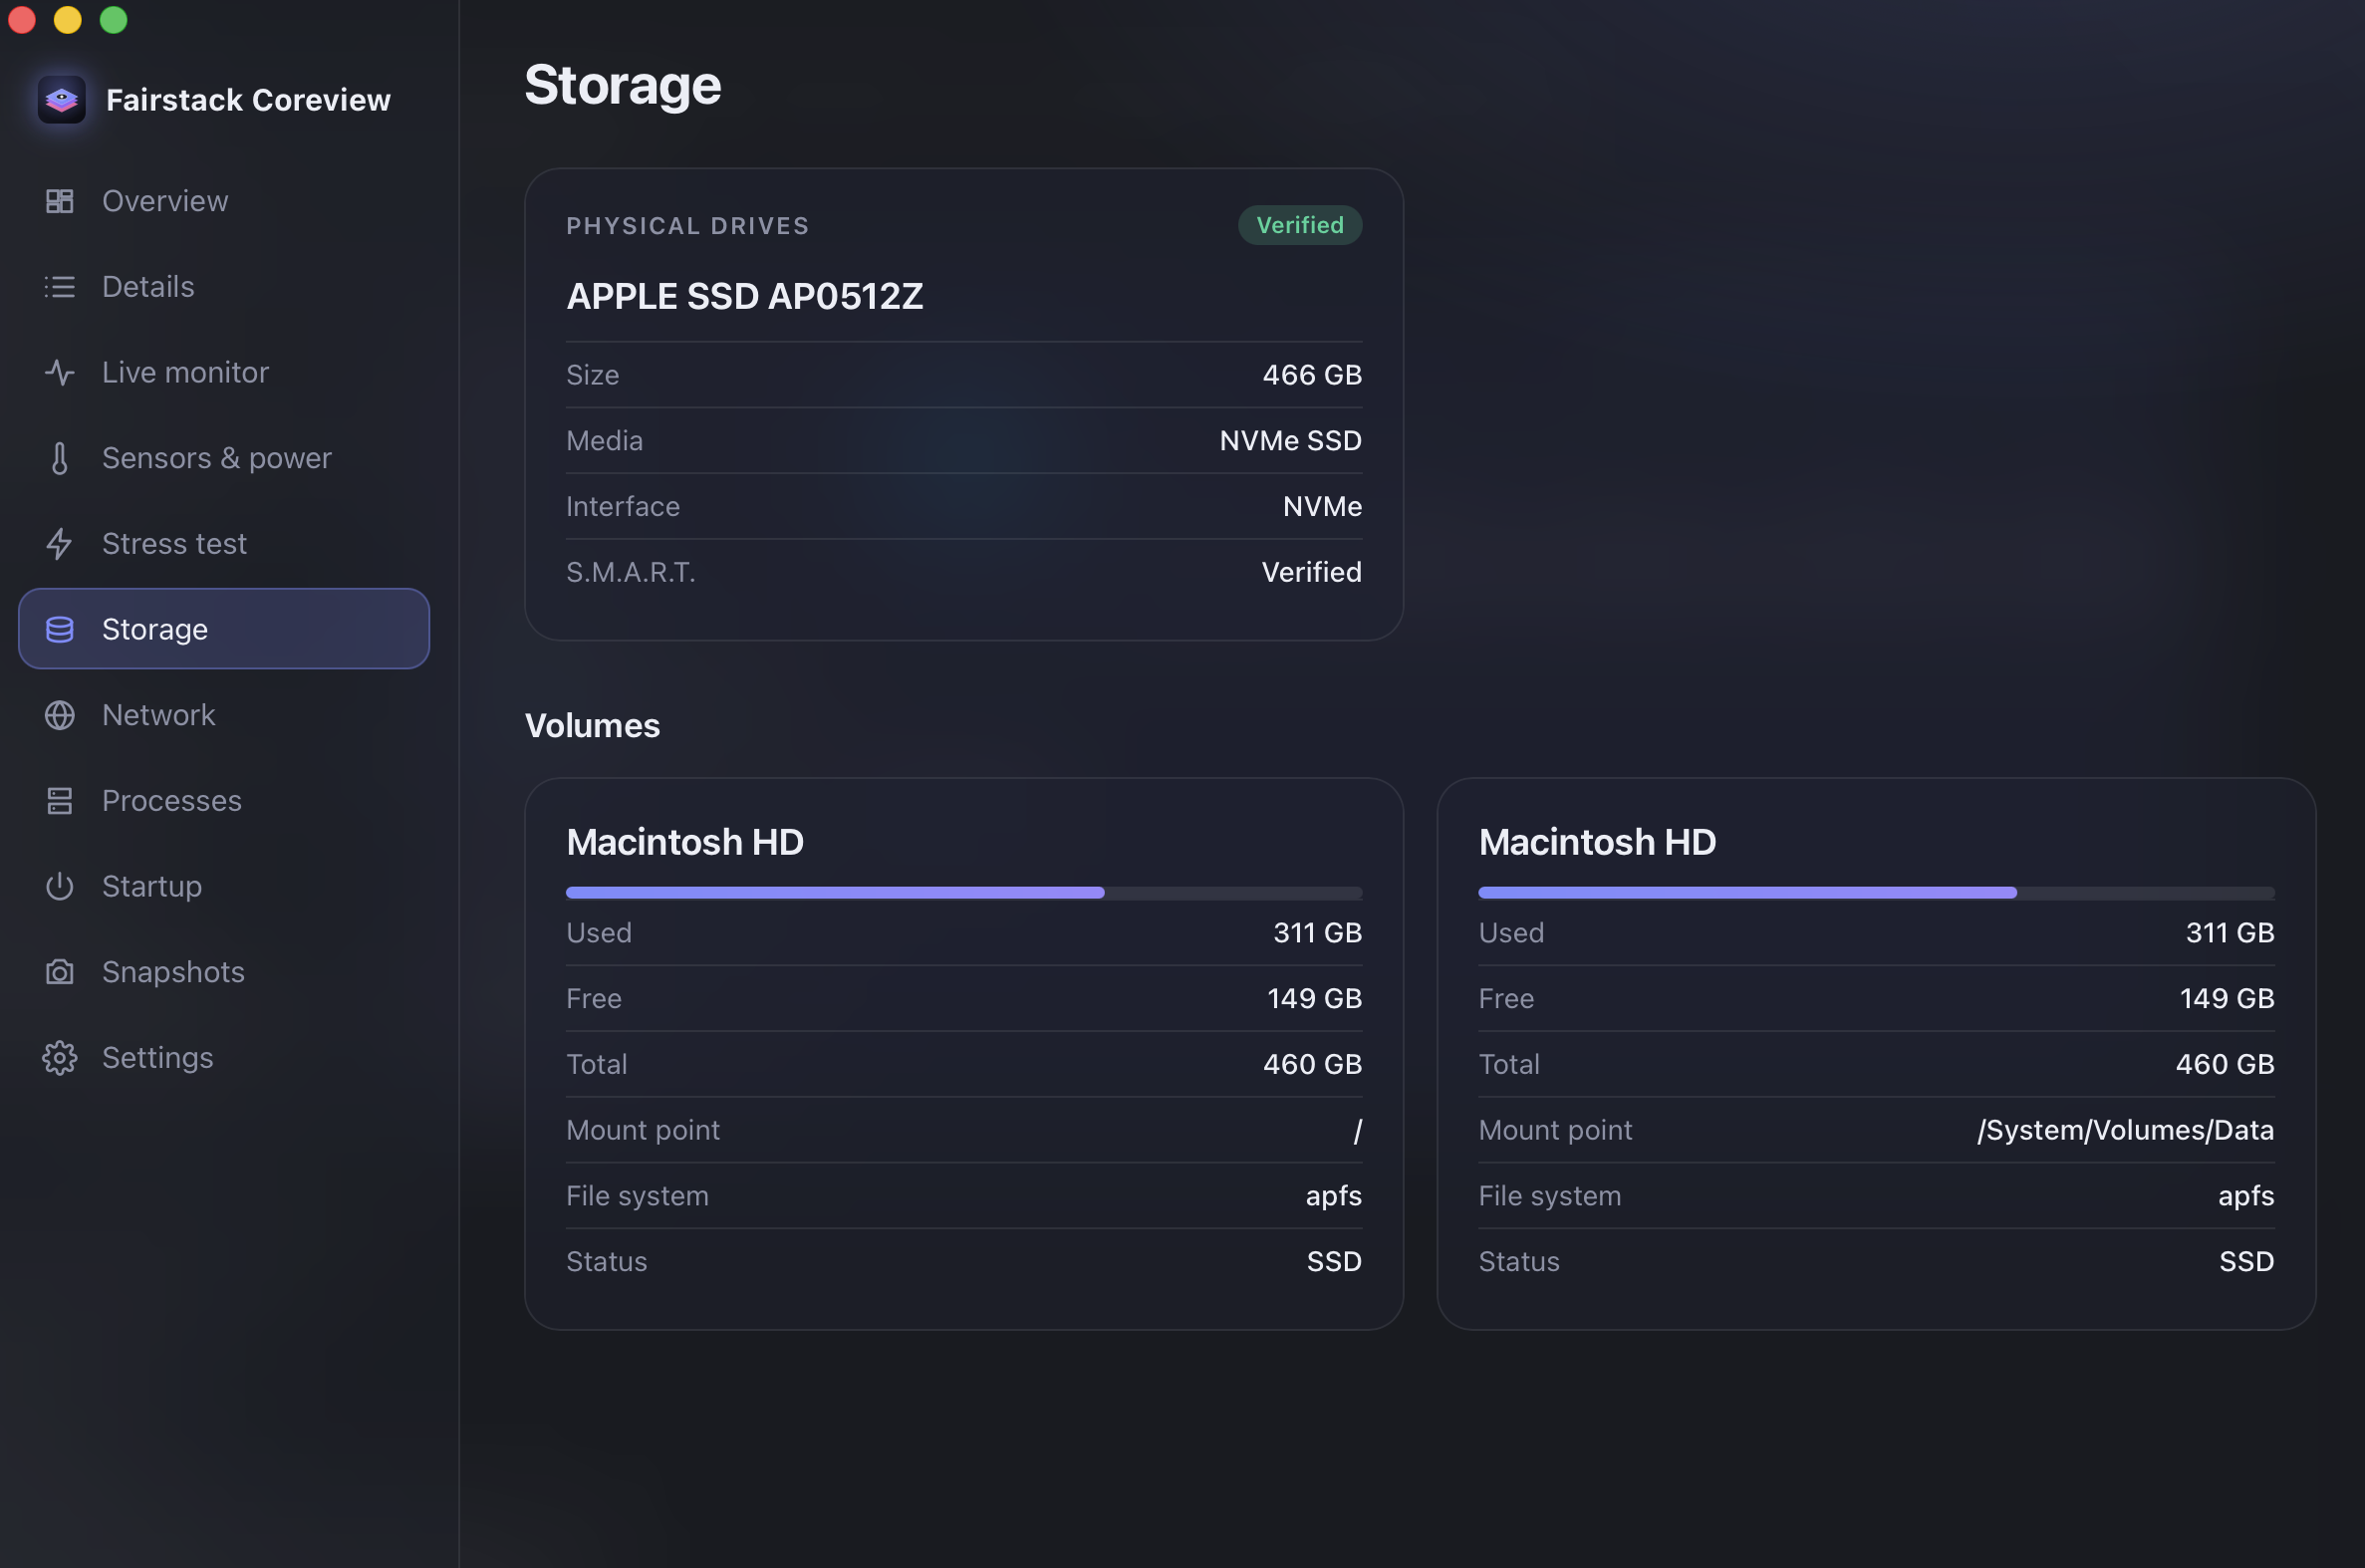Click the Size value 466 GB
Image resolution: width=2365 pixels, height=1568 pixels.
coord(1312,375)
